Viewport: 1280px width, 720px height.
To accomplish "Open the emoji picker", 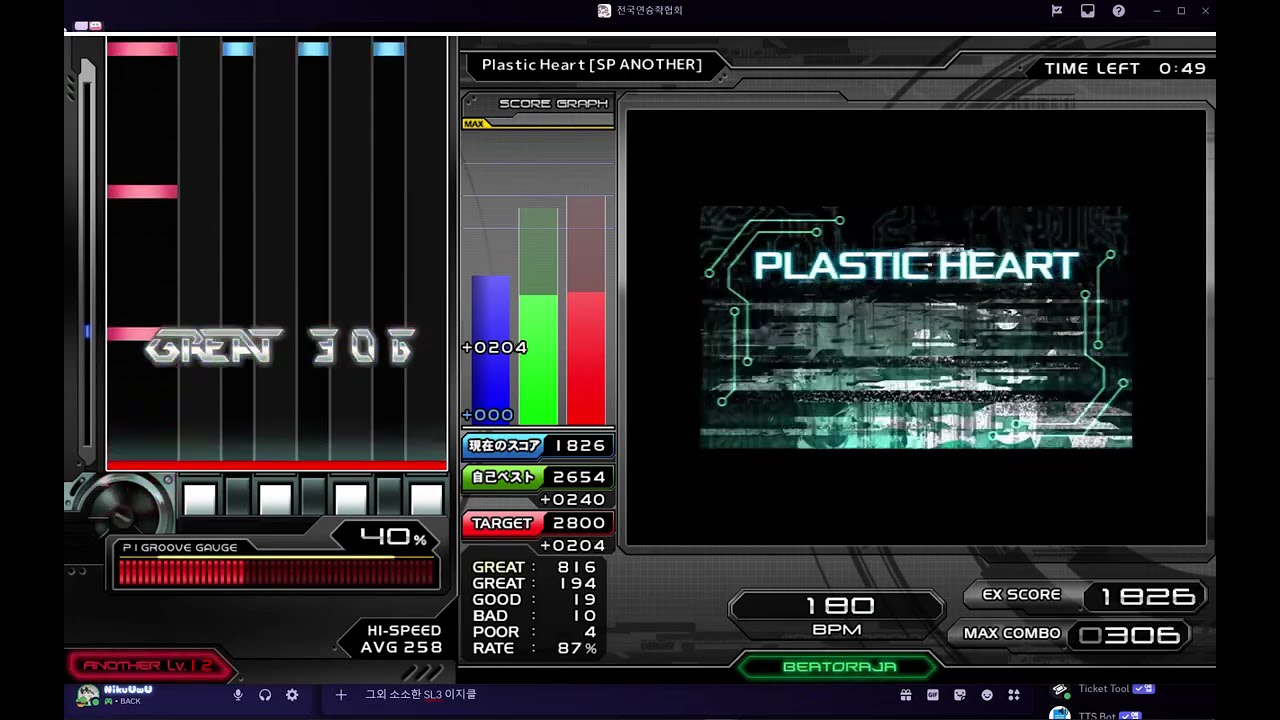I will click(987, 695).
